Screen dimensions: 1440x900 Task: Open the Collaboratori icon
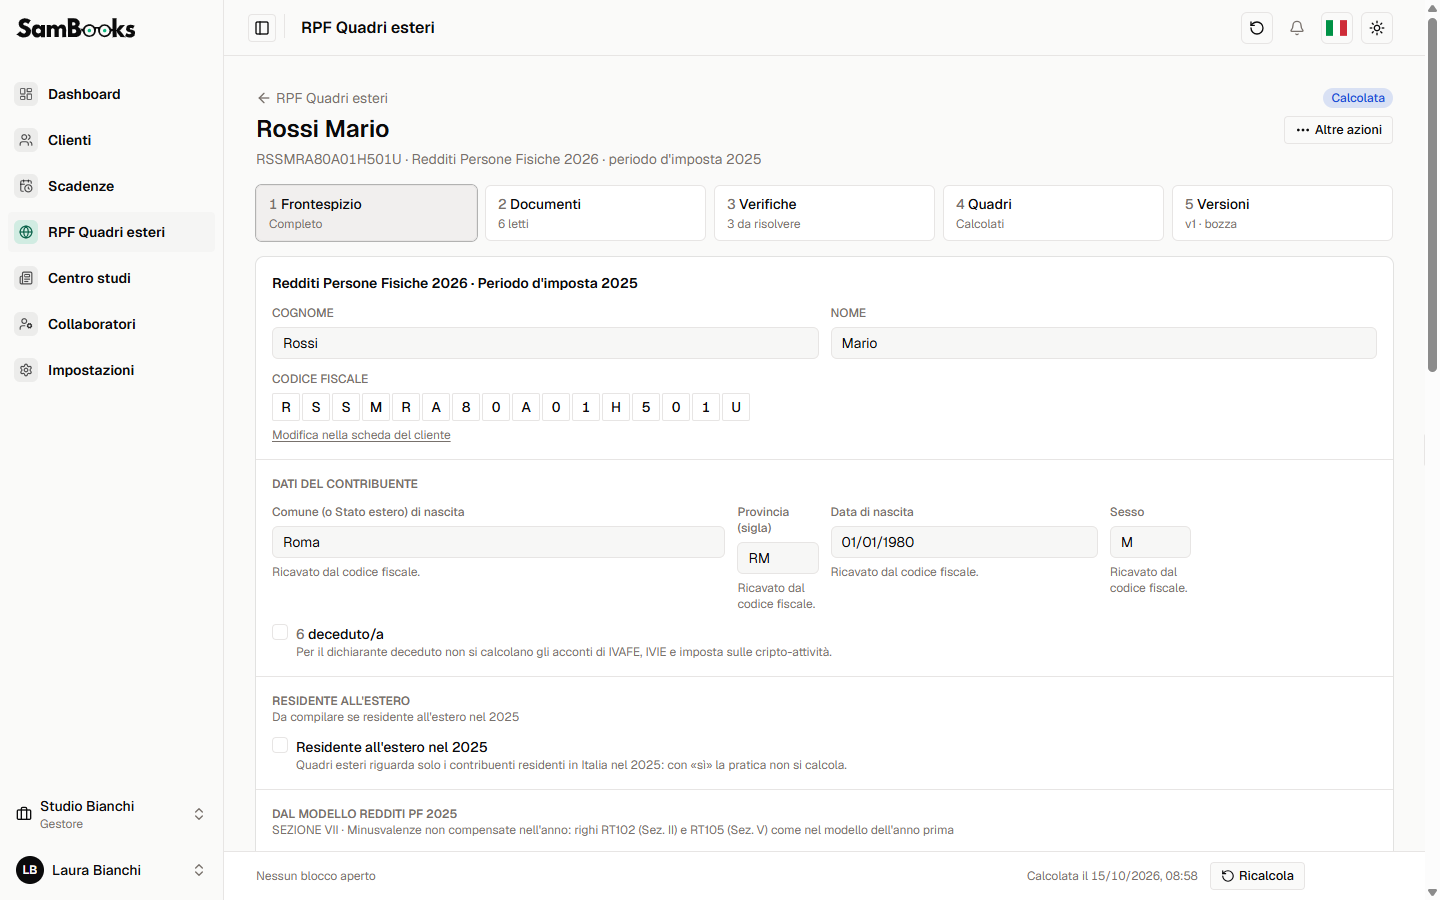point(26,324)
